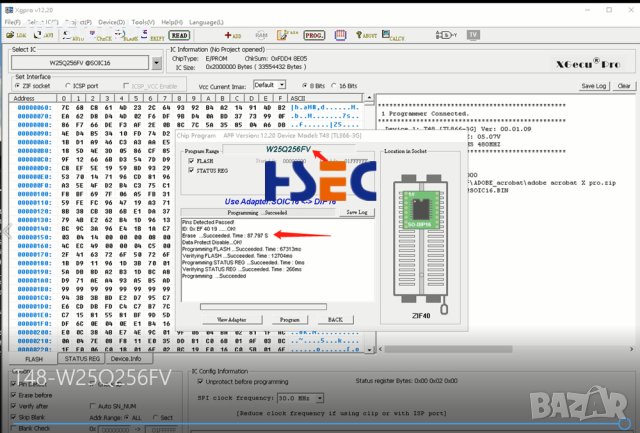Click the TV toolbar icon

point(473,35)
